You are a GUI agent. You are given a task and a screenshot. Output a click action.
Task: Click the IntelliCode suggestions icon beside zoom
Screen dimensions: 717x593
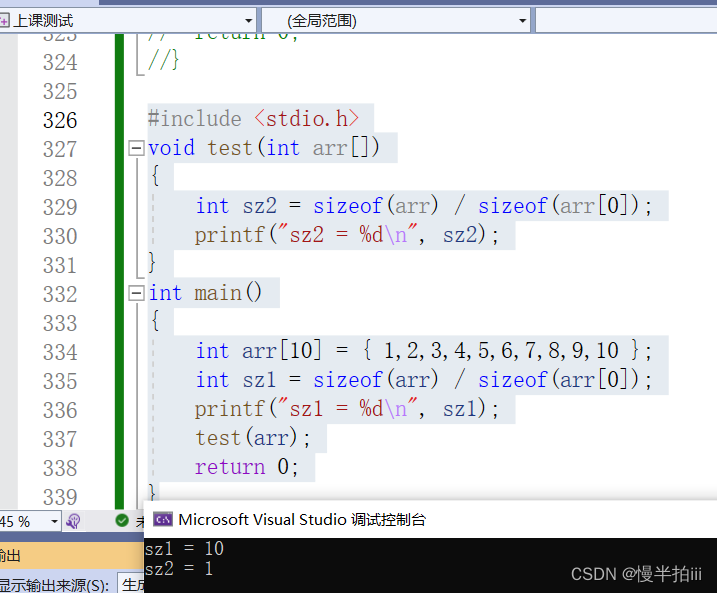click(x=73, y=521)
